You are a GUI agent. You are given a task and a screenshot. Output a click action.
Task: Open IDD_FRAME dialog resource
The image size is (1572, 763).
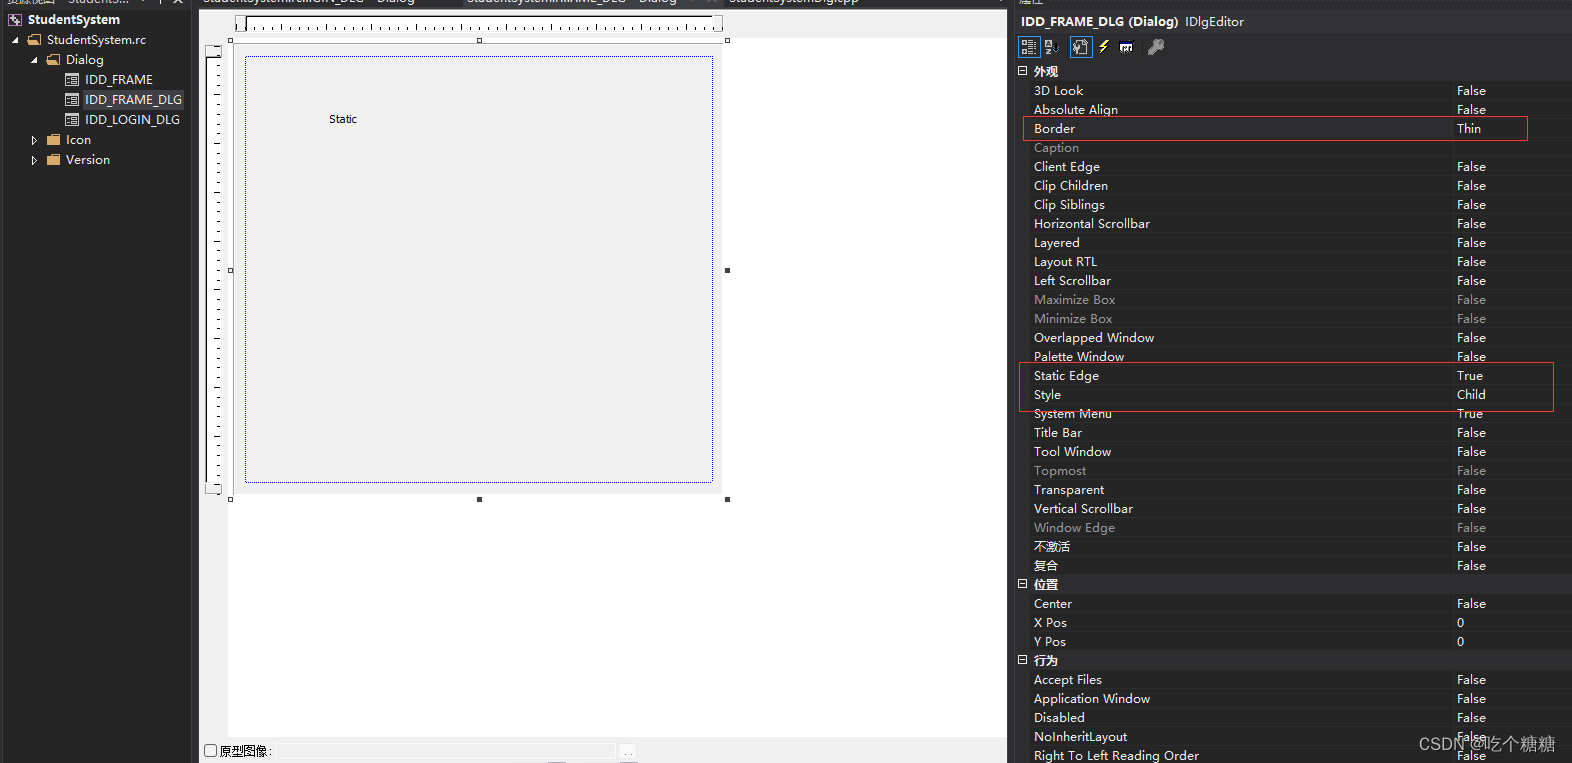pyautogui.click(x=119, y=80)
